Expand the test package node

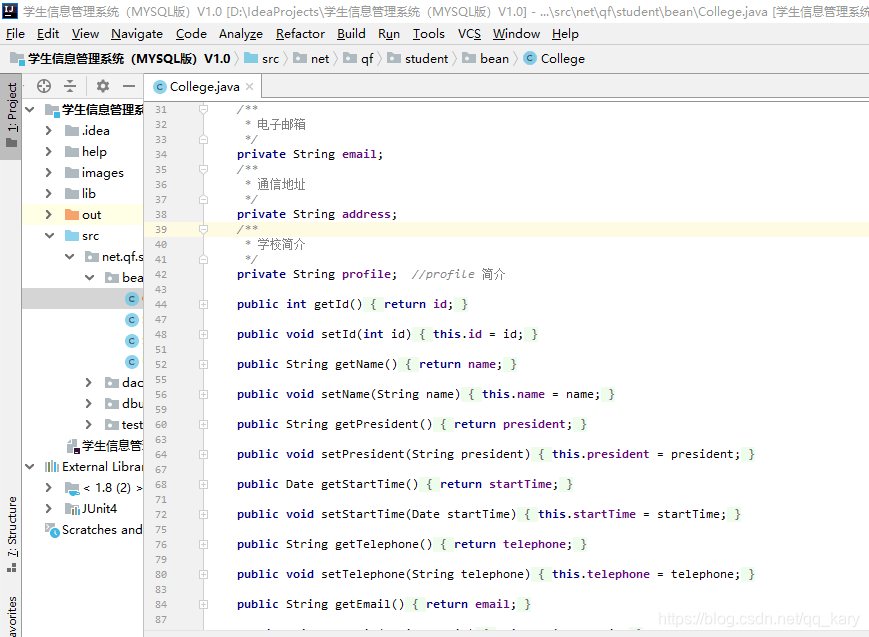coord(89,425)
